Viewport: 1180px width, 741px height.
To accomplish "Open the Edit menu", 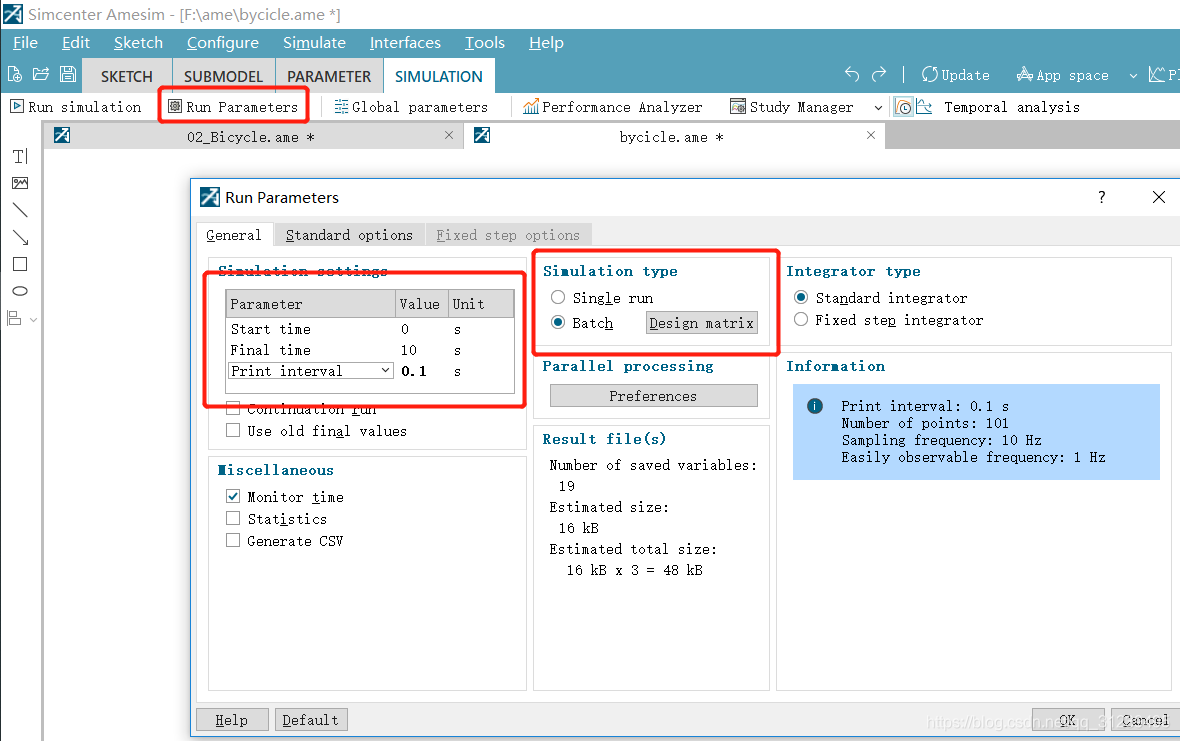I will click(76, 43).
